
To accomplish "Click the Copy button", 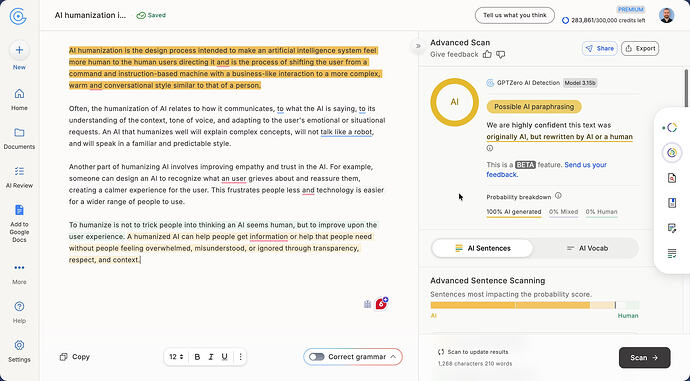I will pyautogui.click(x=74, y=357).
